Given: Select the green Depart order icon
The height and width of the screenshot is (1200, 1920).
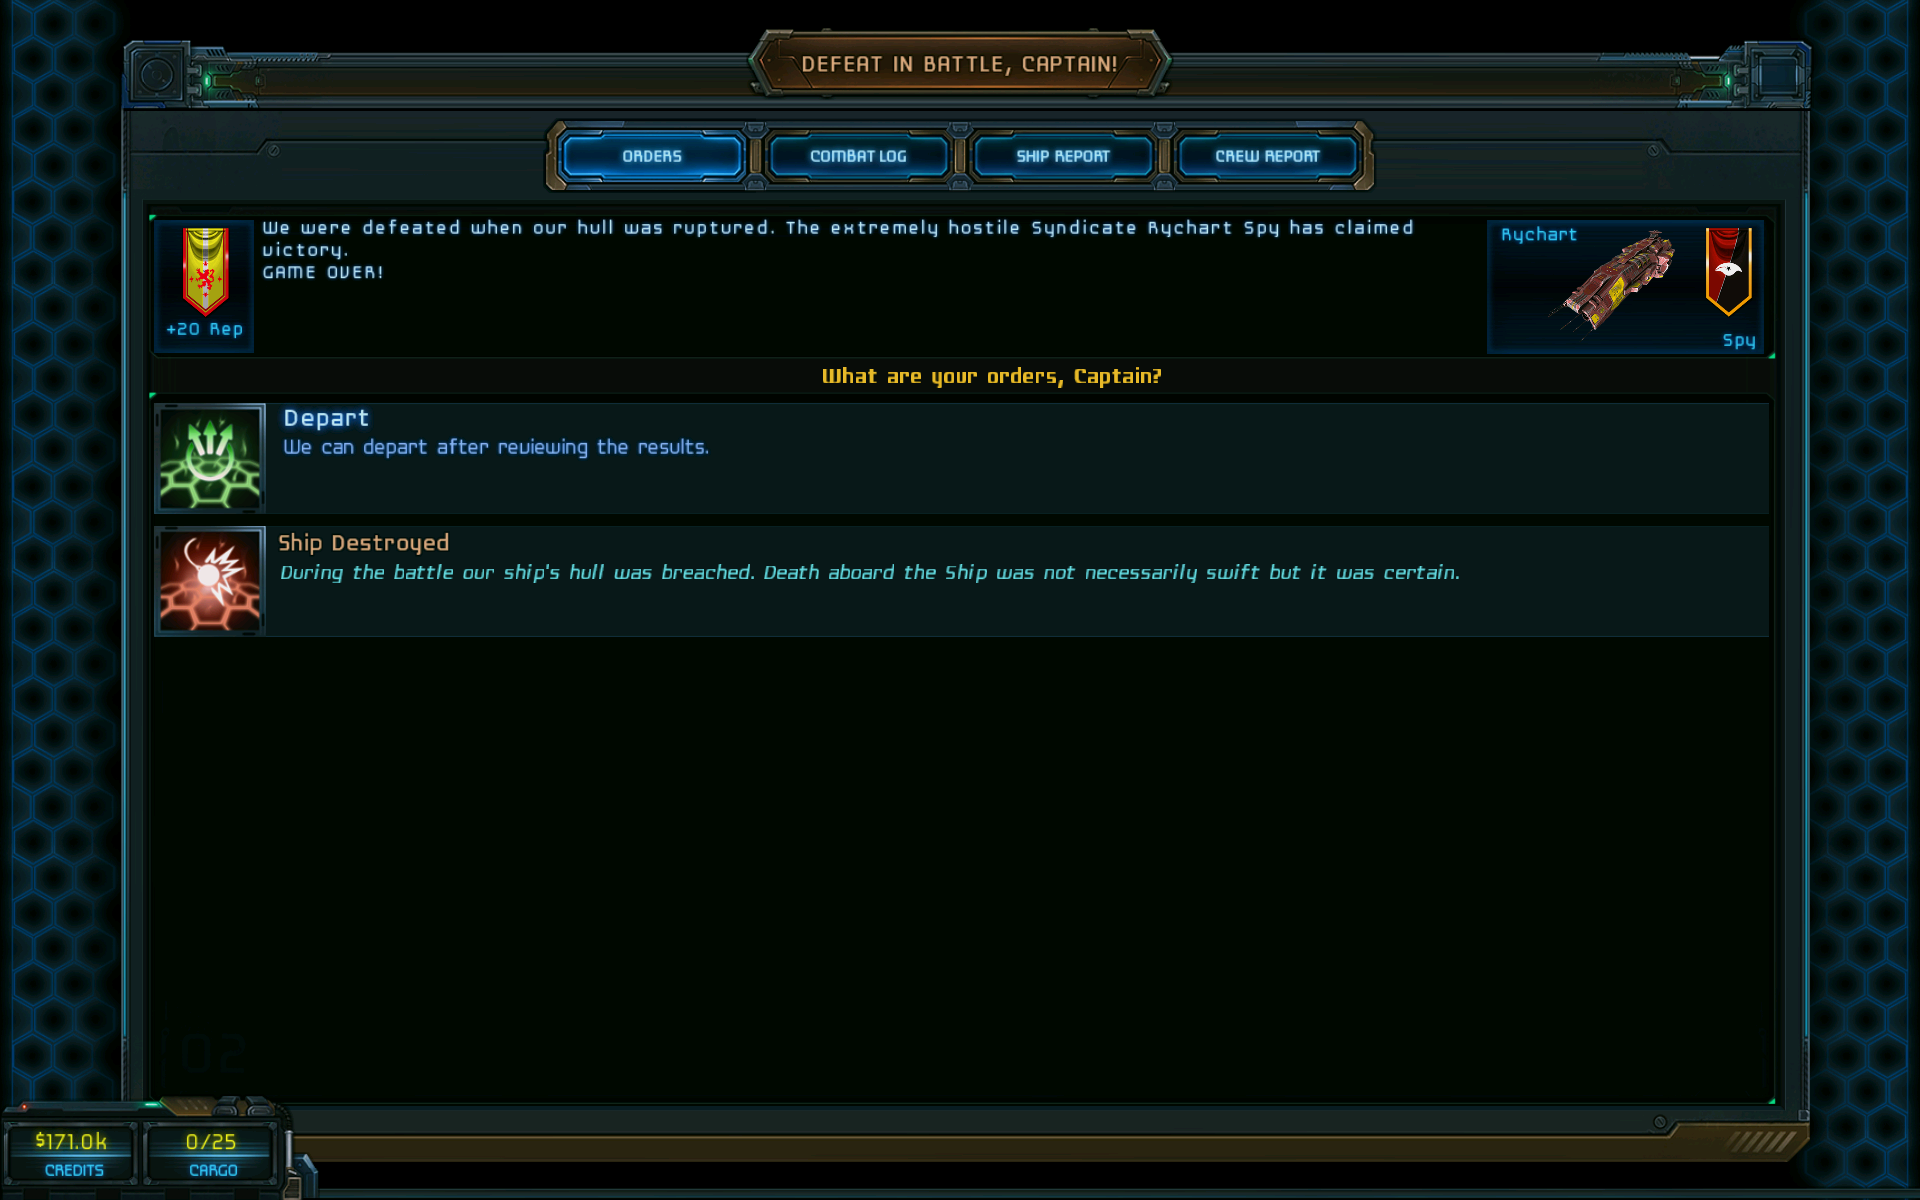Looking at the screenshot, I should pyautogui.click(x=210, y=458).
